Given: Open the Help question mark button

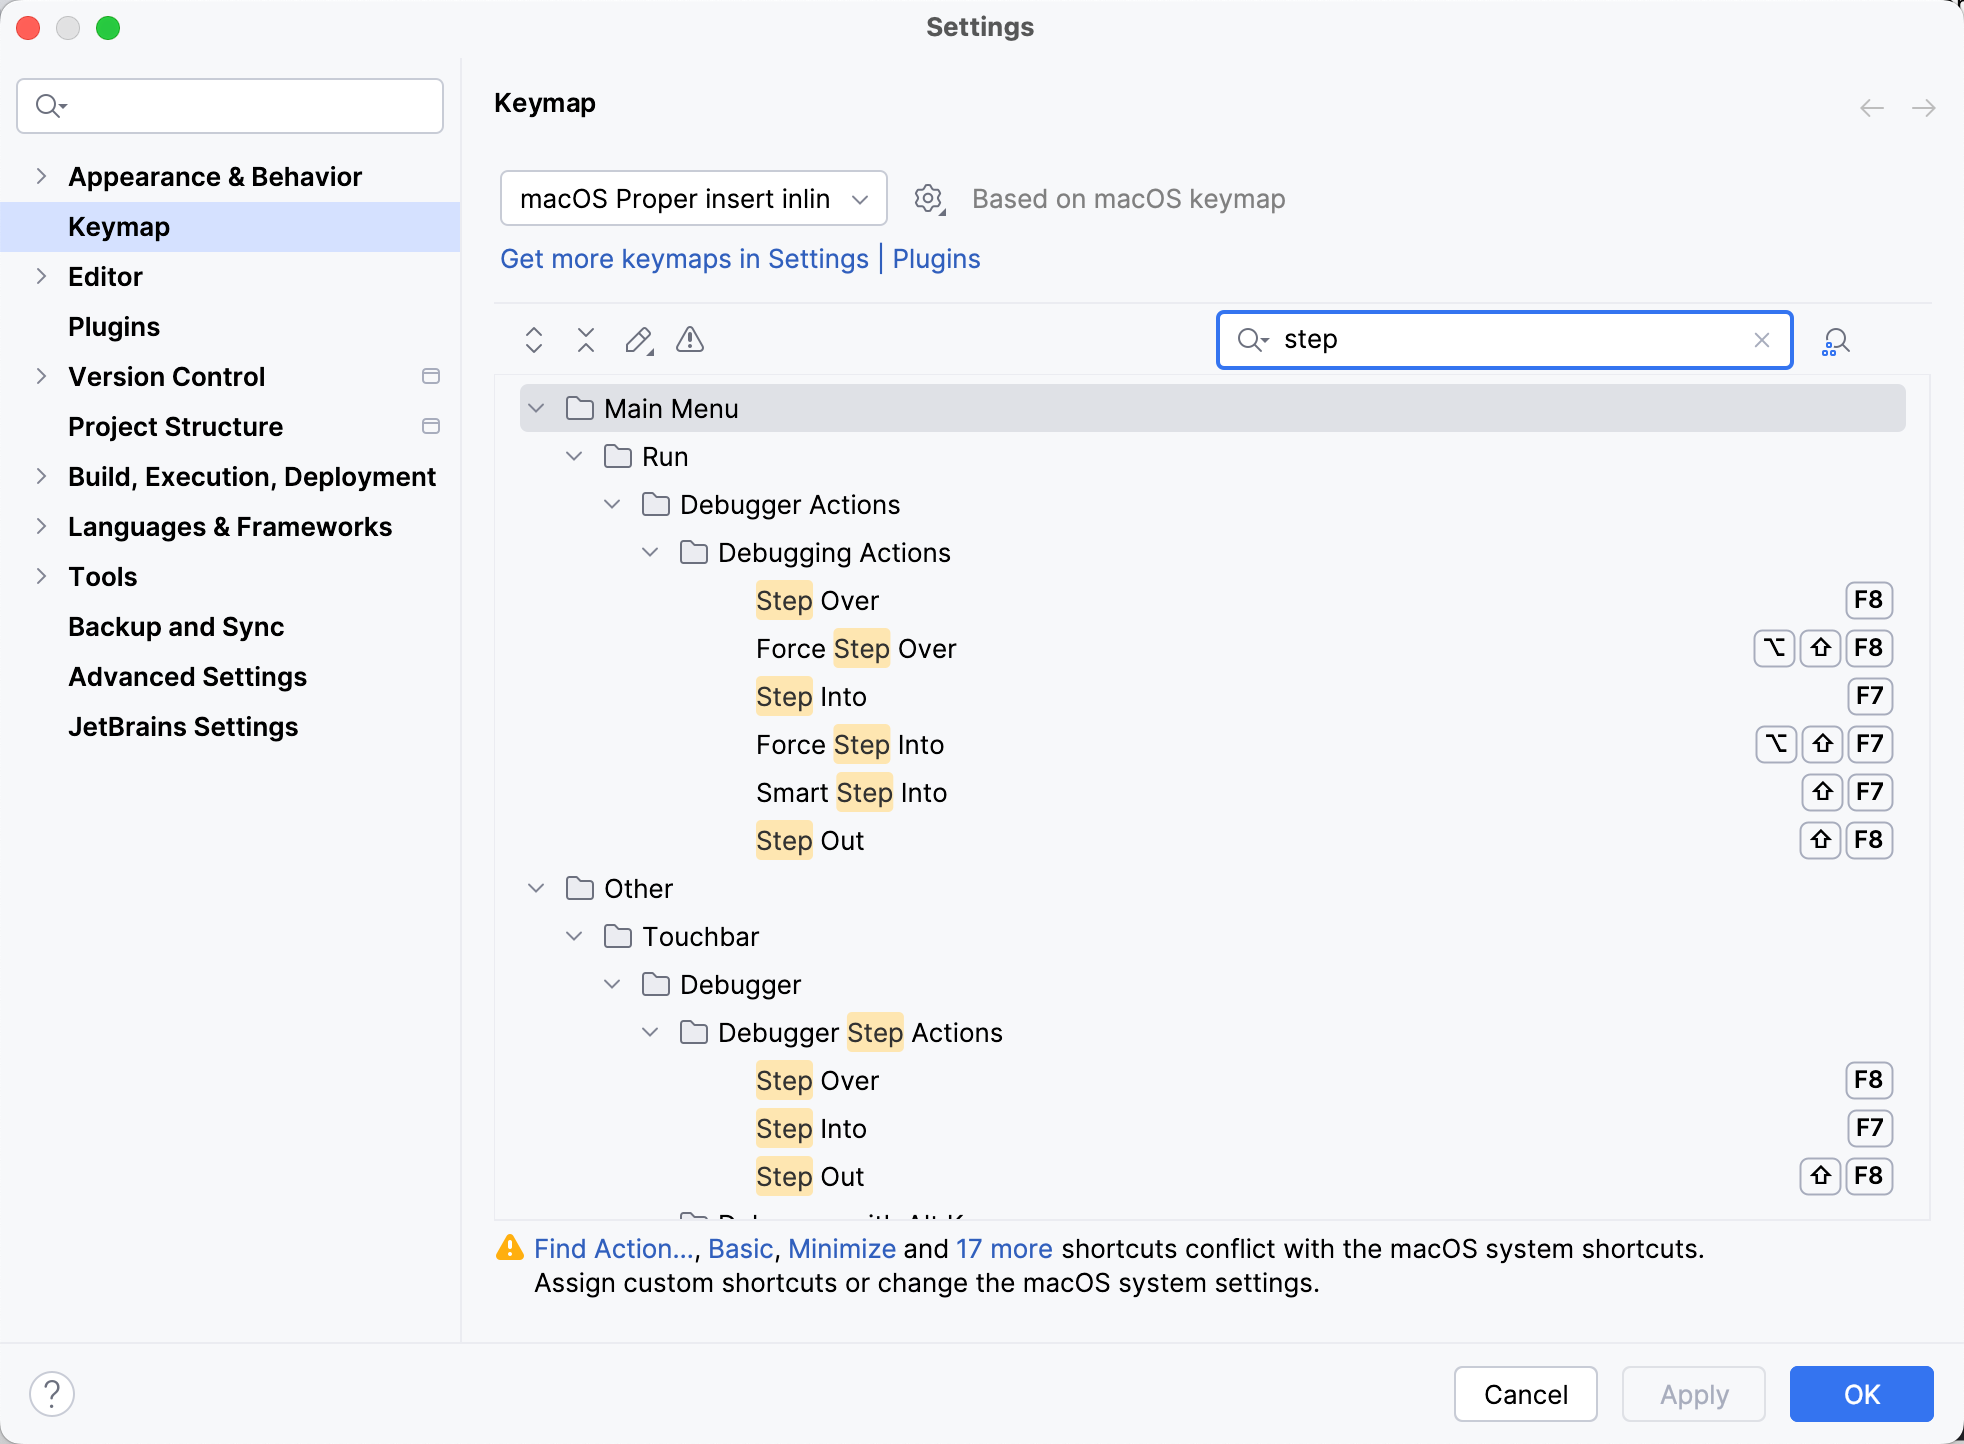Looking at the screenshot, I should 53,1392.
